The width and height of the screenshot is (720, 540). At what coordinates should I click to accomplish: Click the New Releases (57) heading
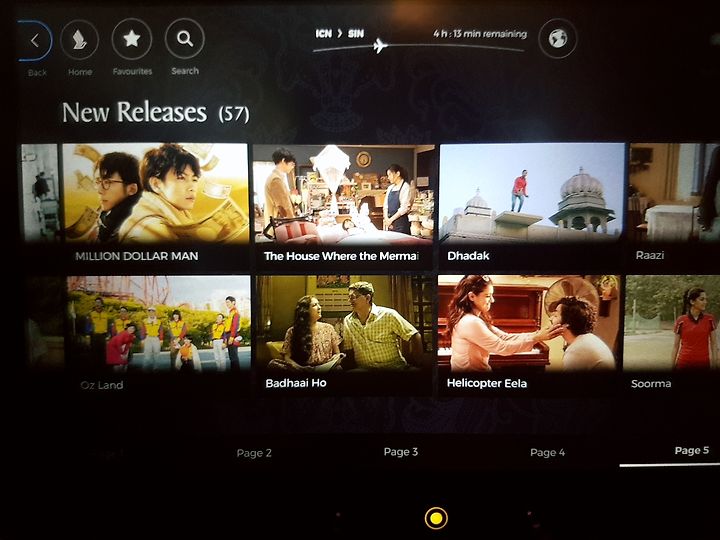pos(156,112)
